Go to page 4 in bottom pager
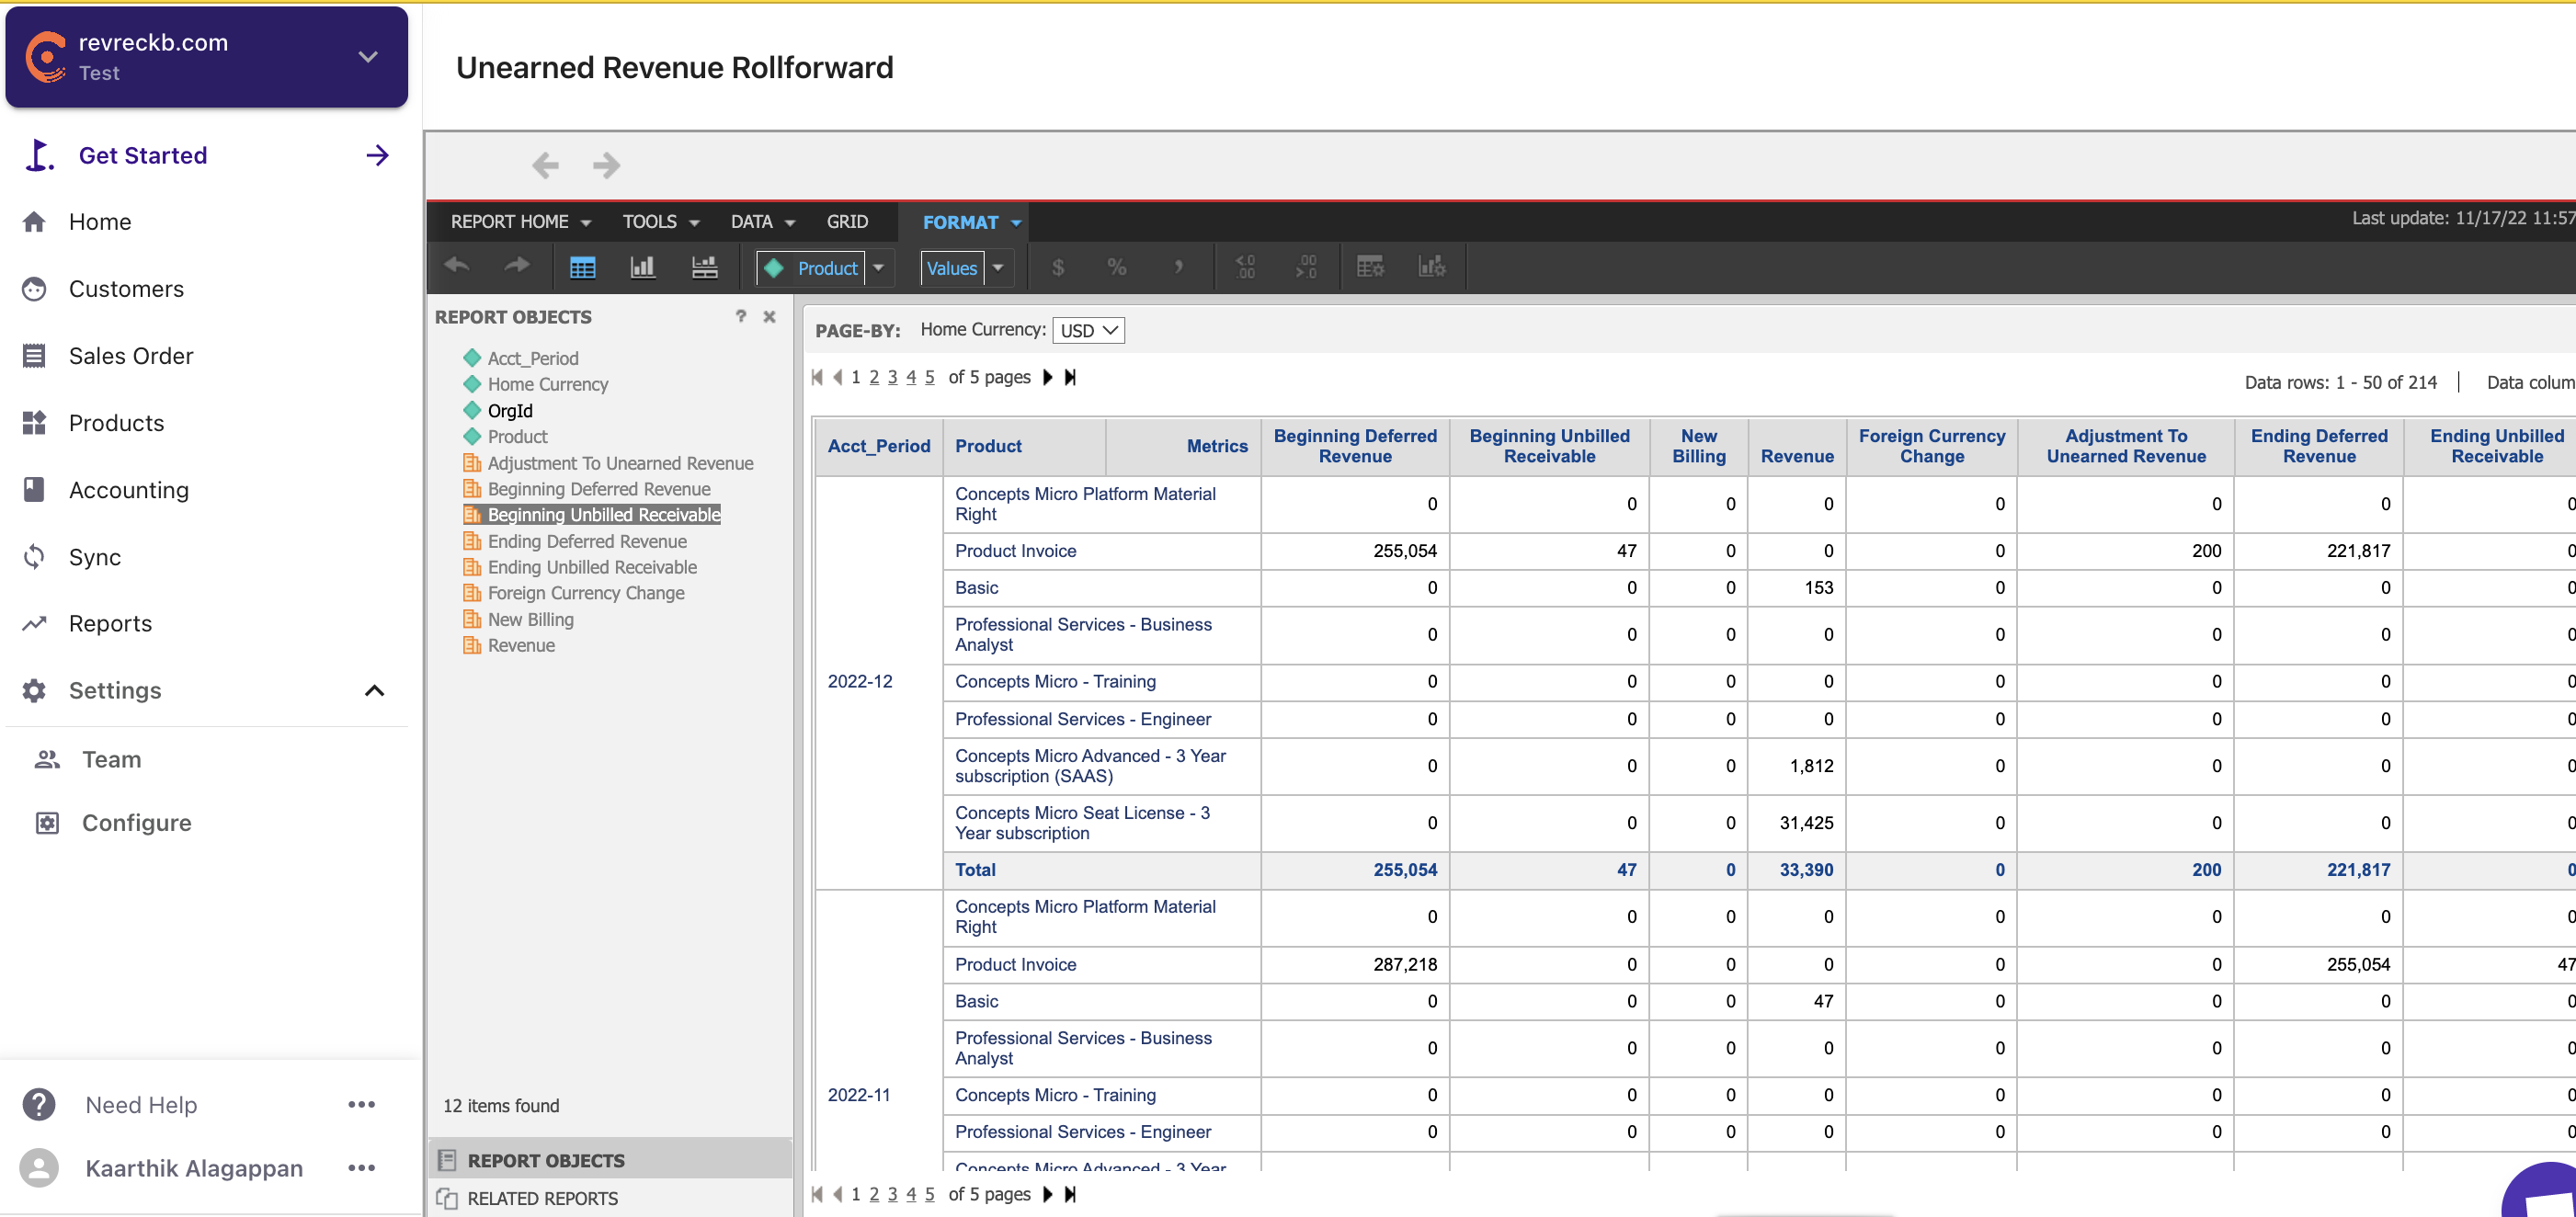 (x=911, y=1194)
